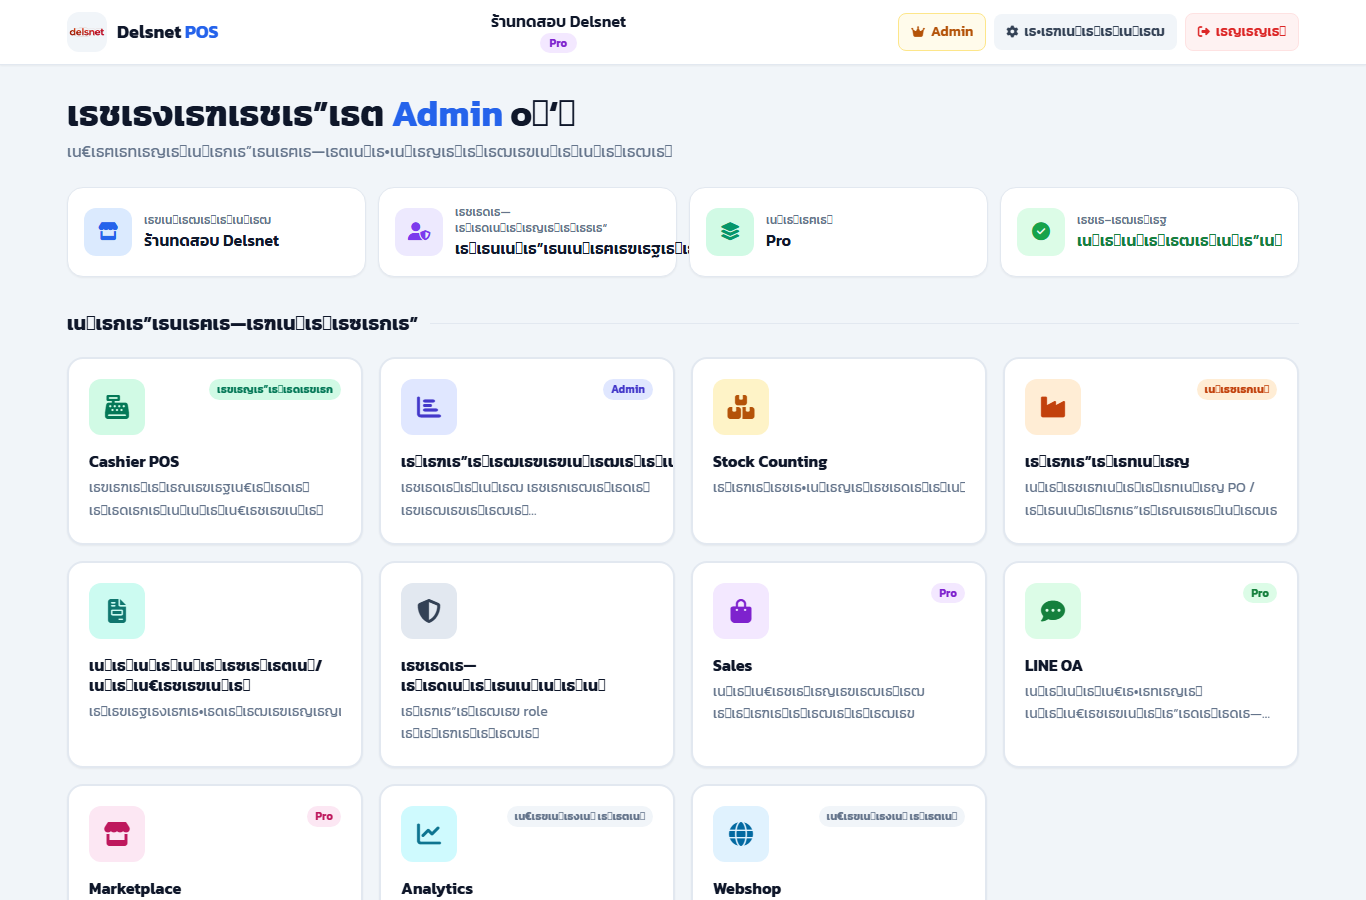Click the orange factory icon
1366x900 pixels.
[x=1053, y=407]
